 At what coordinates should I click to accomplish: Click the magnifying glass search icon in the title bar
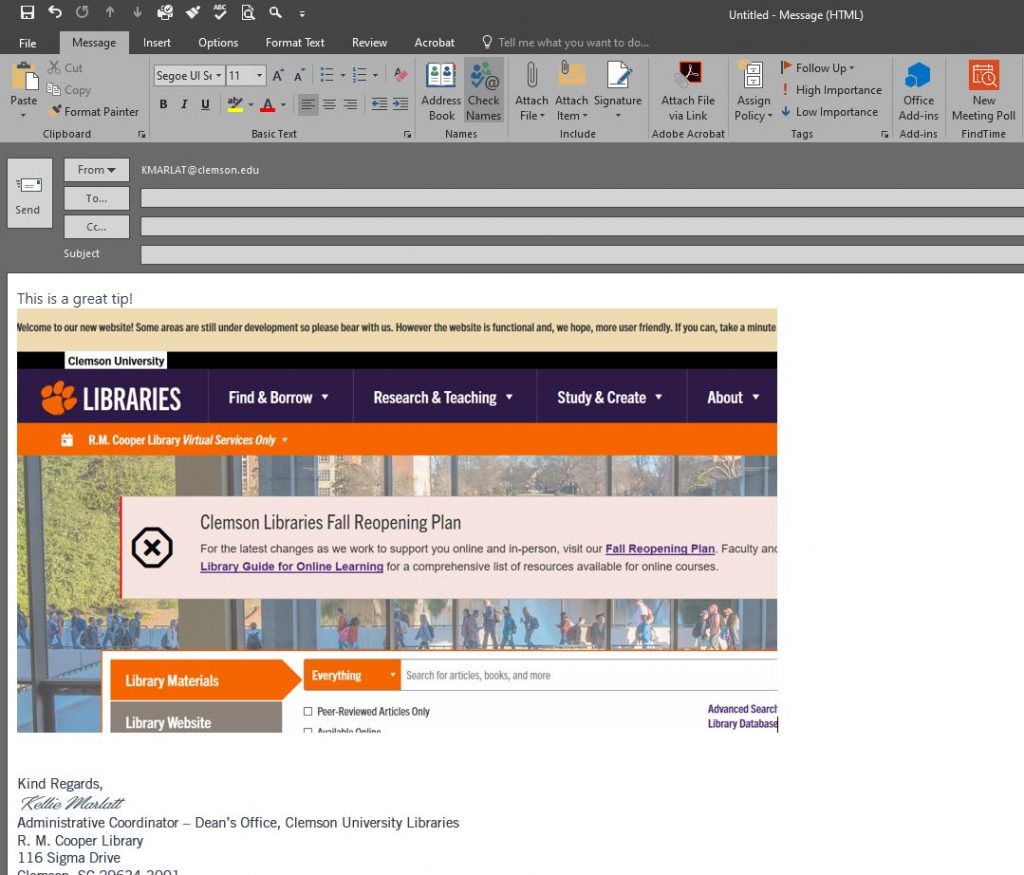[276, 12]
